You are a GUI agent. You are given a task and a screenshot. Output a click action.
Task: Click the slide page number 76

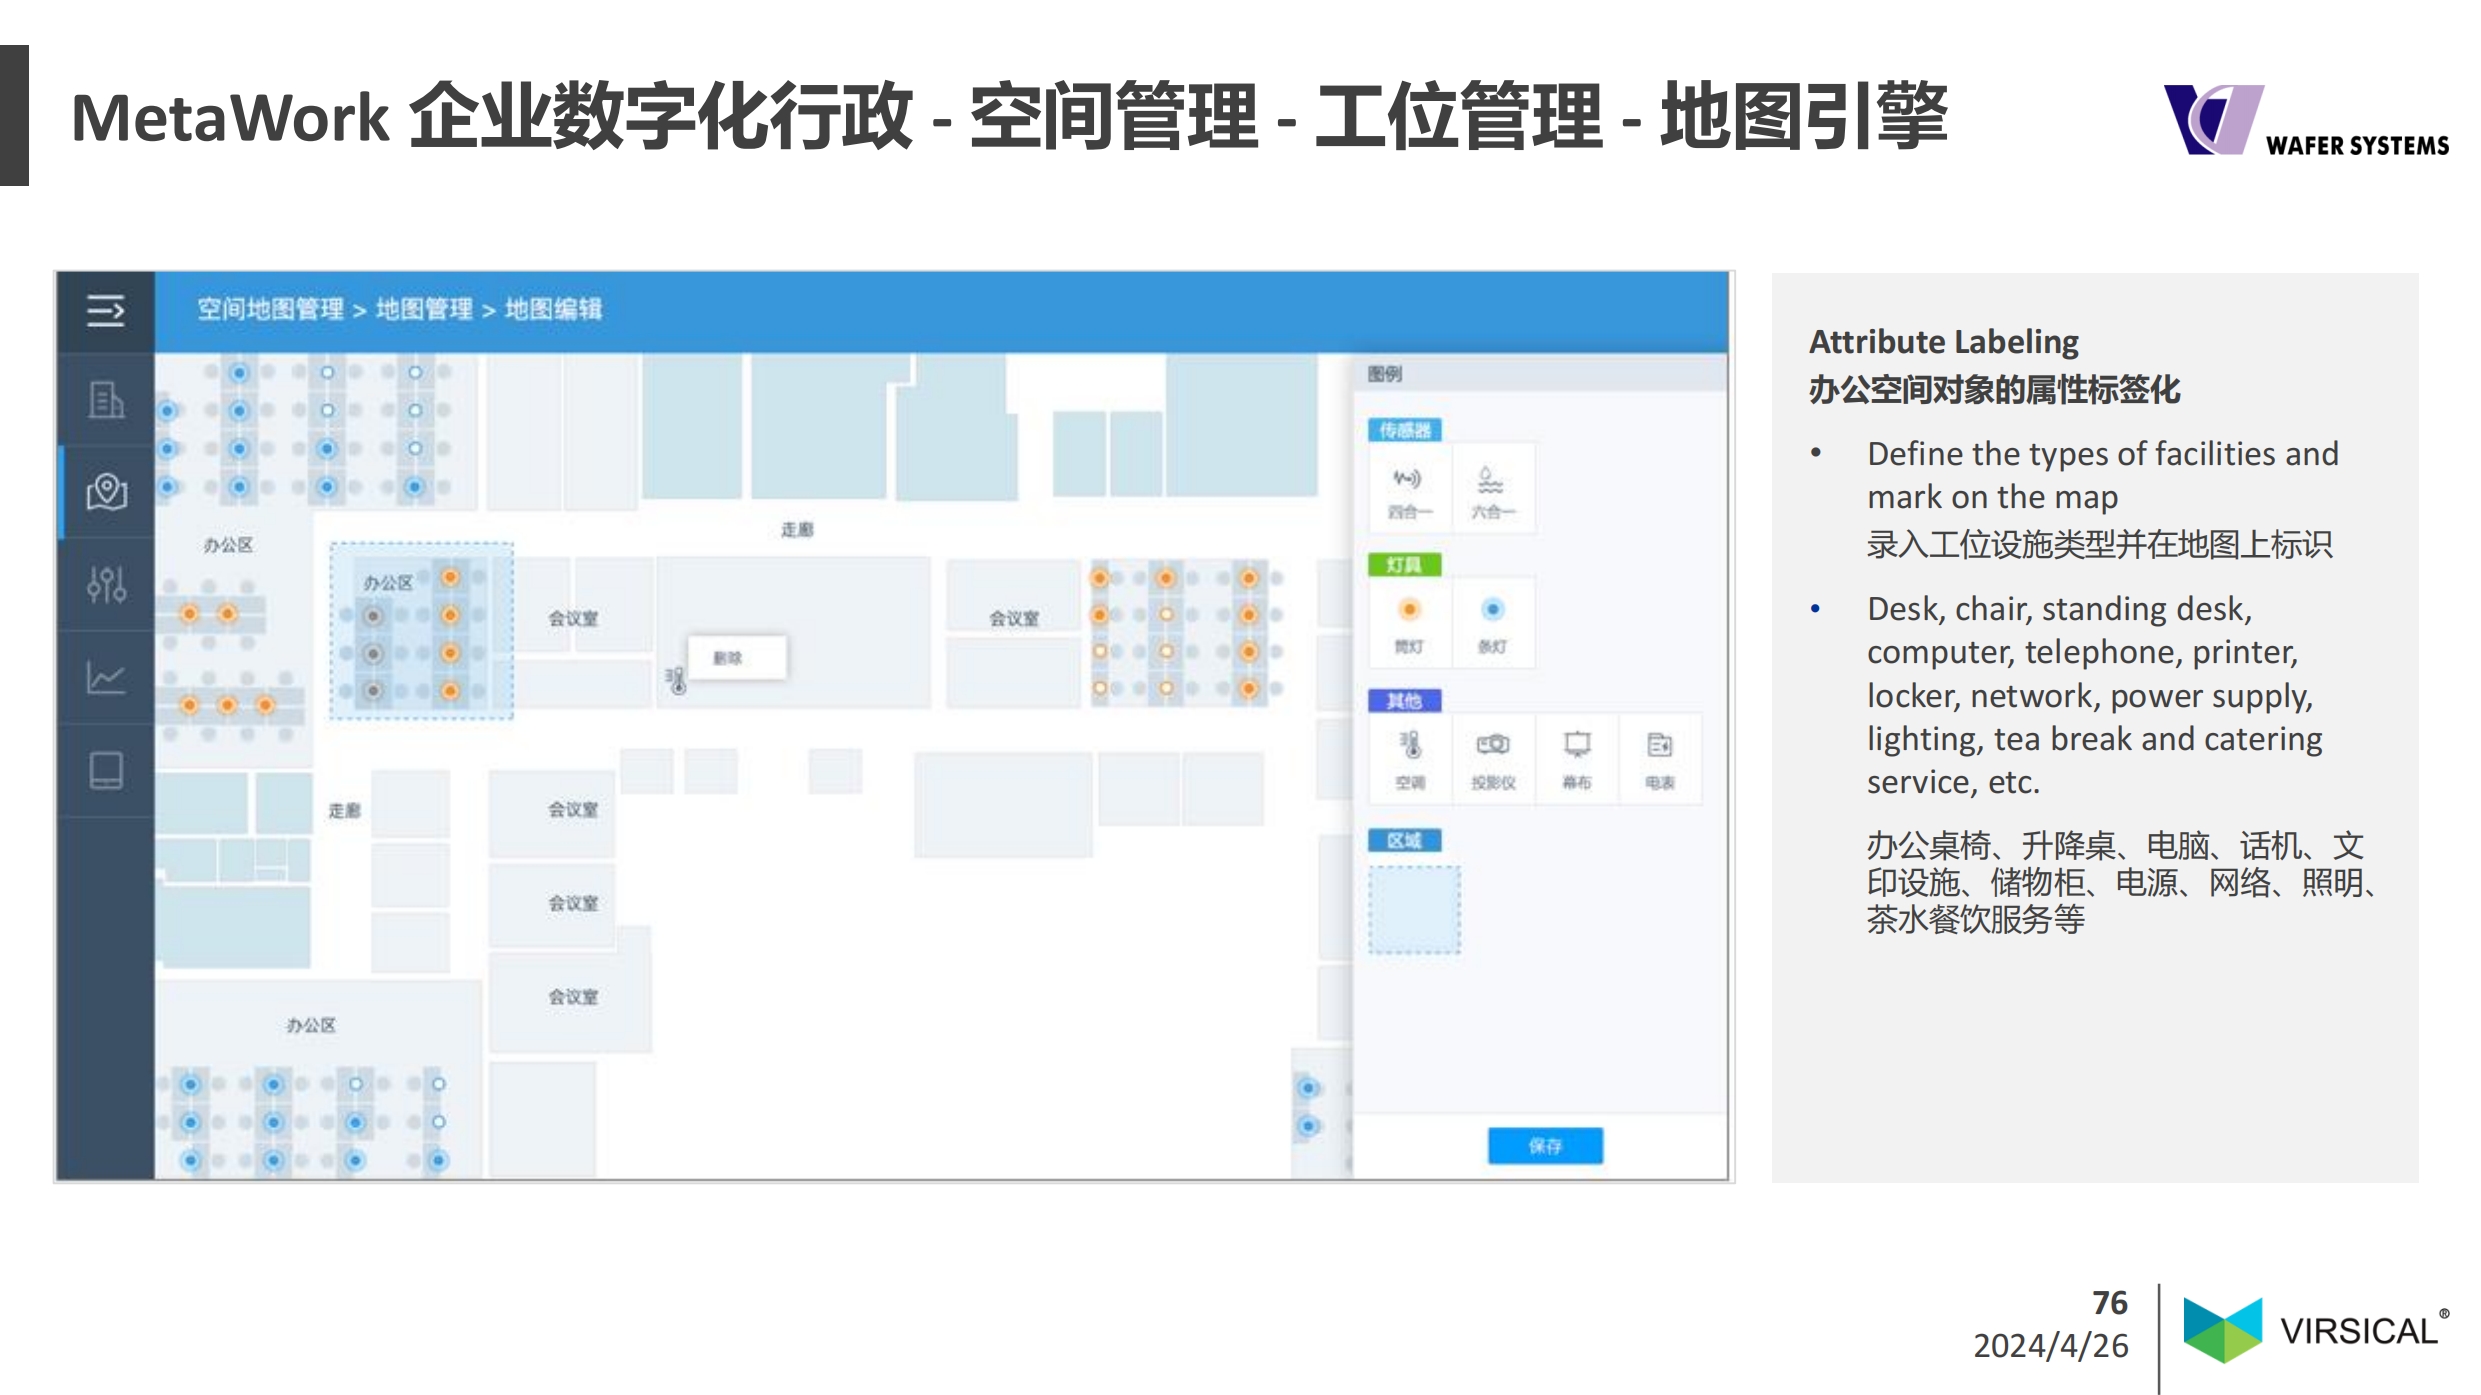point(2110,1303)
